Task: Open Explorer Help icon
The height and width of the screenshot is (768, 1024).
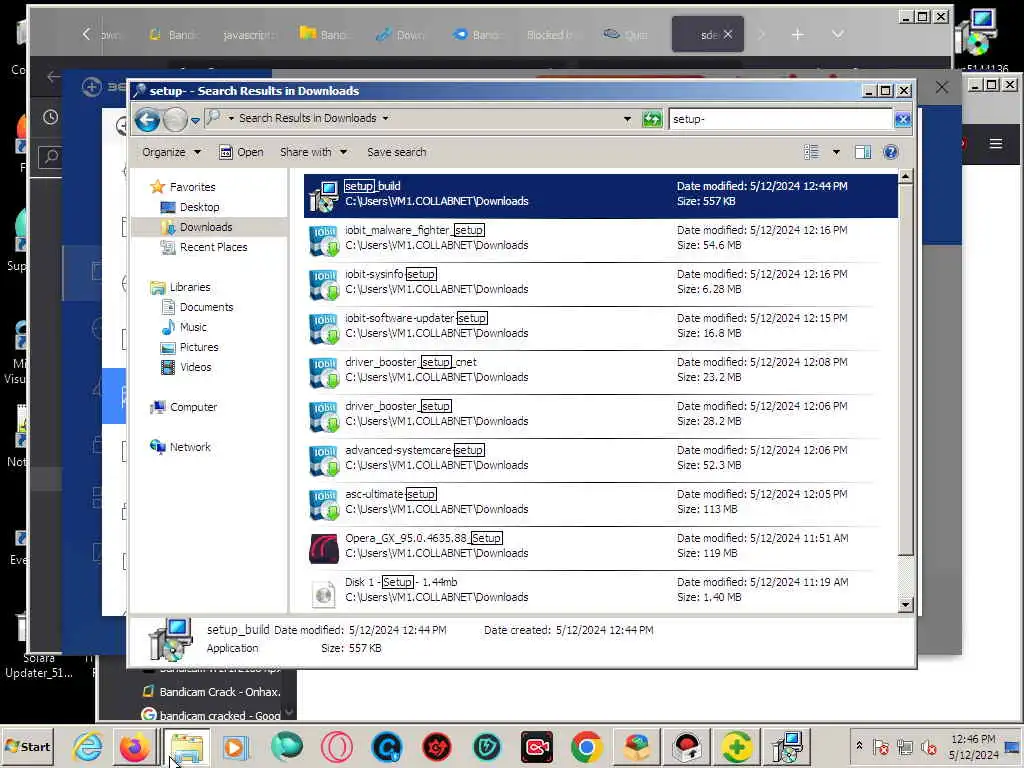Action: [x=890, y=152]
